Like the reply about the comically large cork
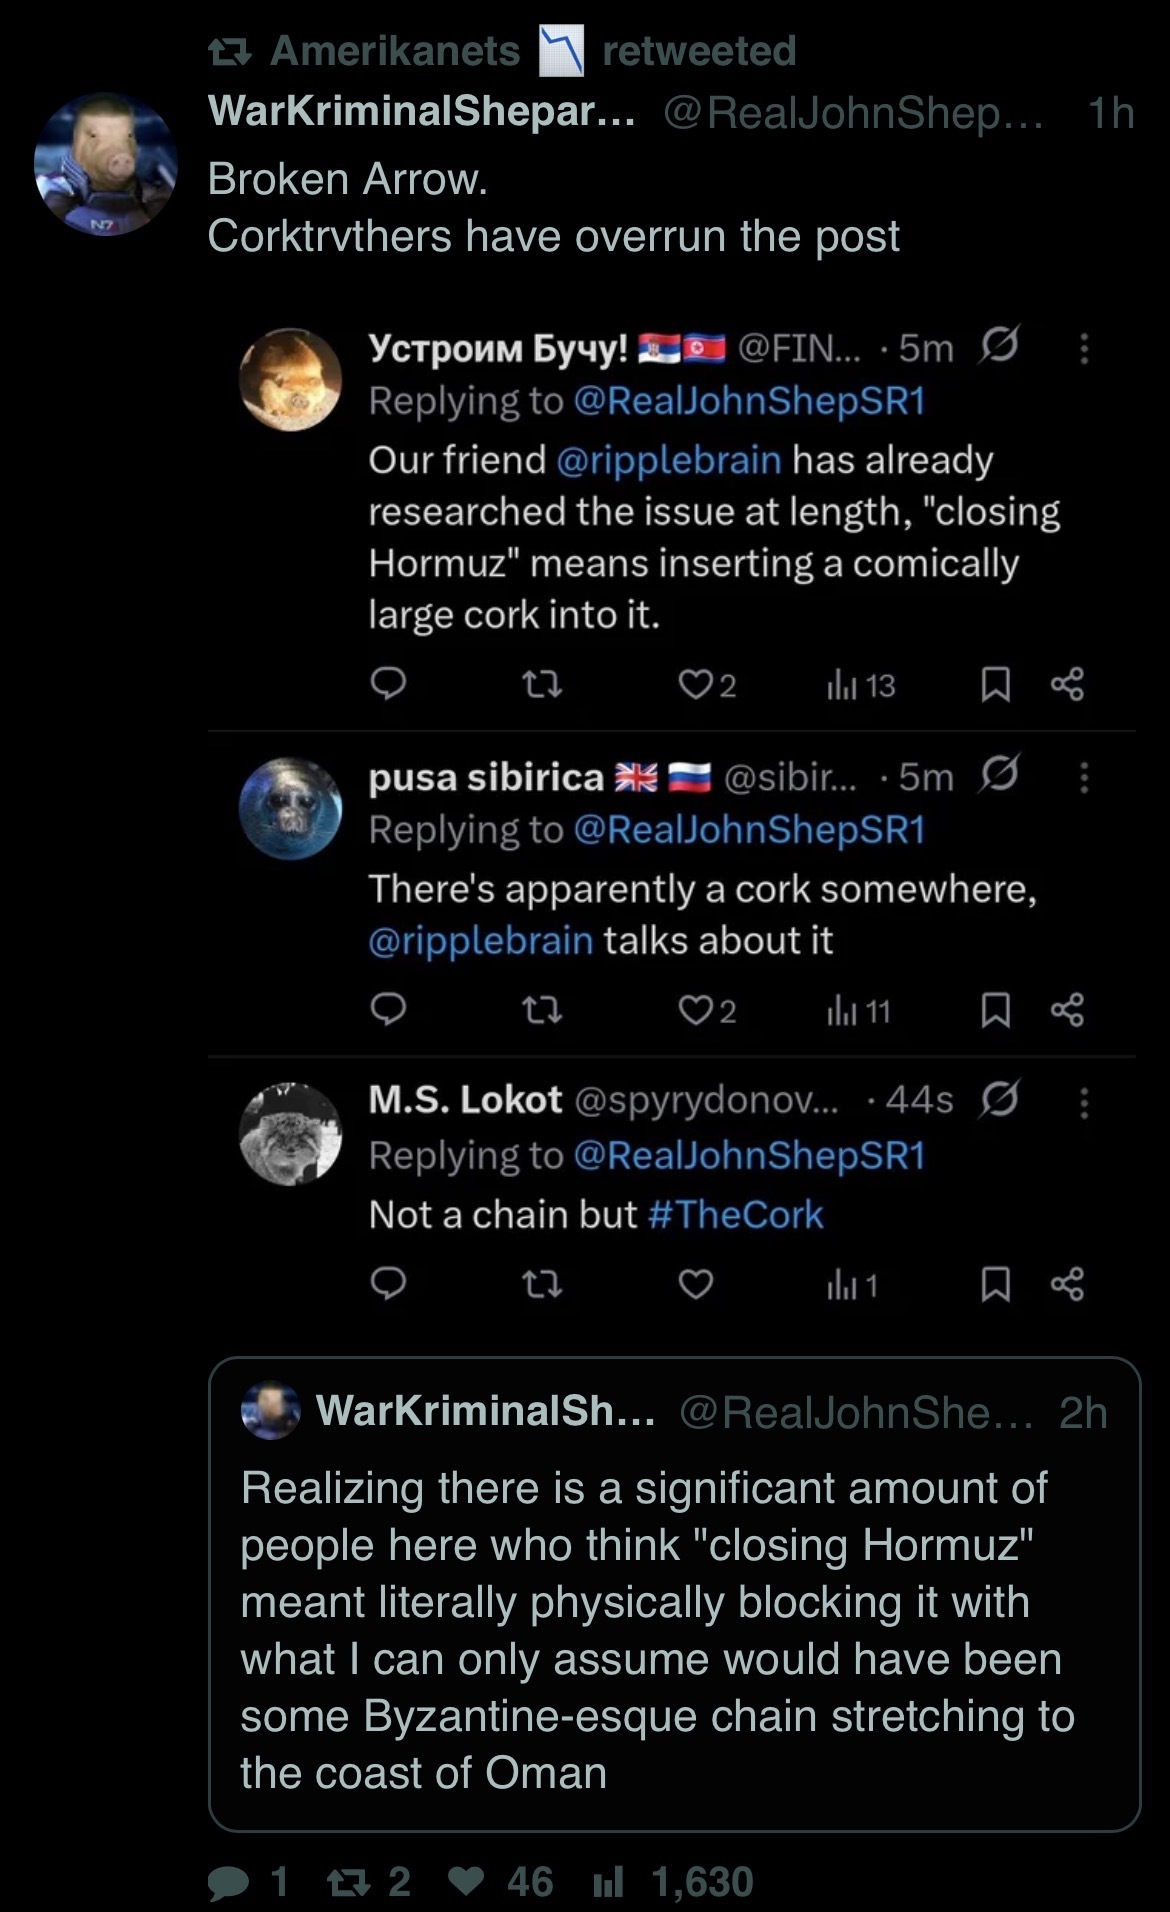Viewport: 1170px width, 1912px height. [x=694, y=685]
